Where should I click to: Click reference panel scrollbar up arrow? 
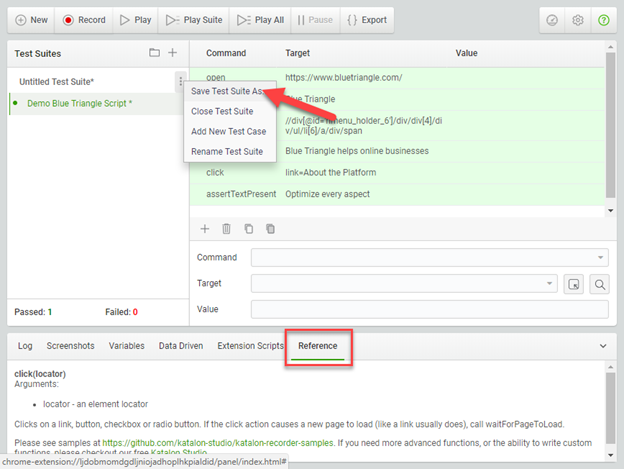point(610,367)
